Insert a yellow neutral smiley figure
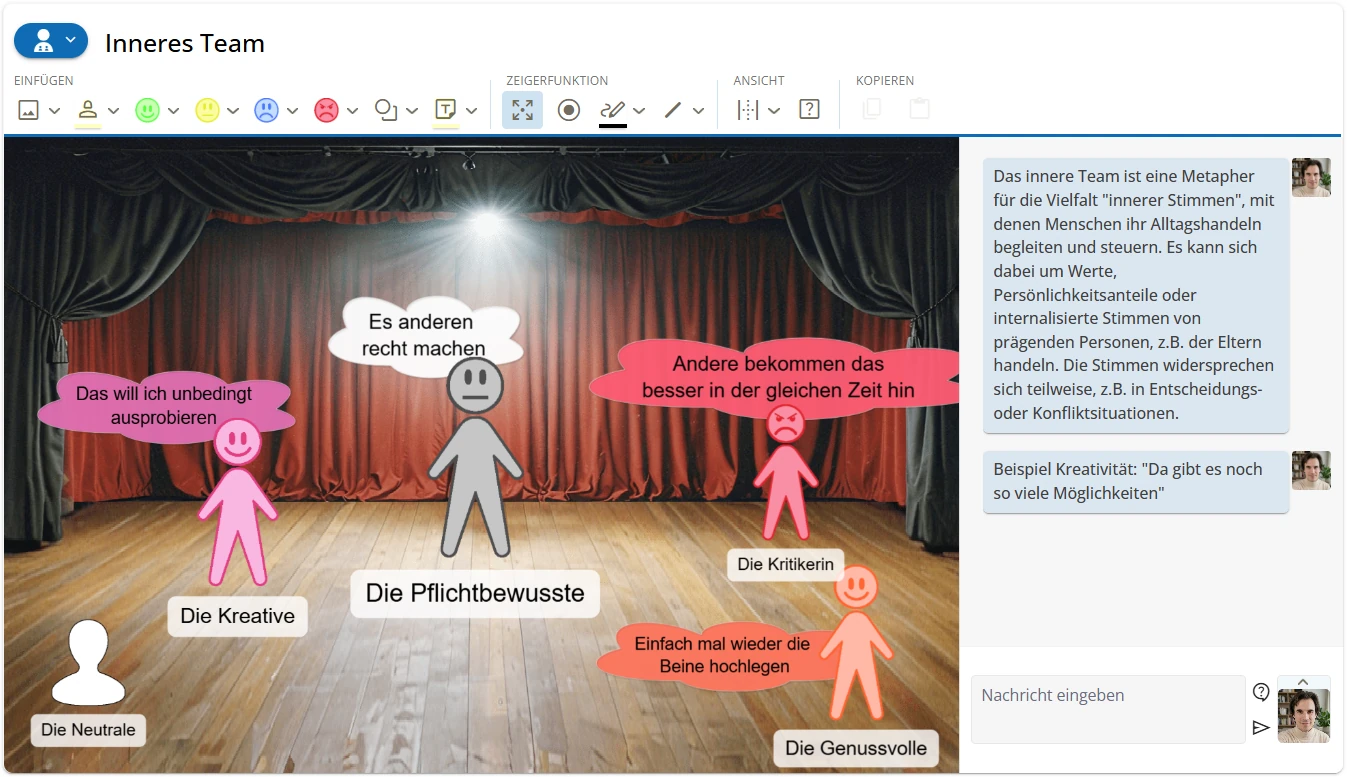Viewport: 1347px width, 777px height. pos(207,110)
